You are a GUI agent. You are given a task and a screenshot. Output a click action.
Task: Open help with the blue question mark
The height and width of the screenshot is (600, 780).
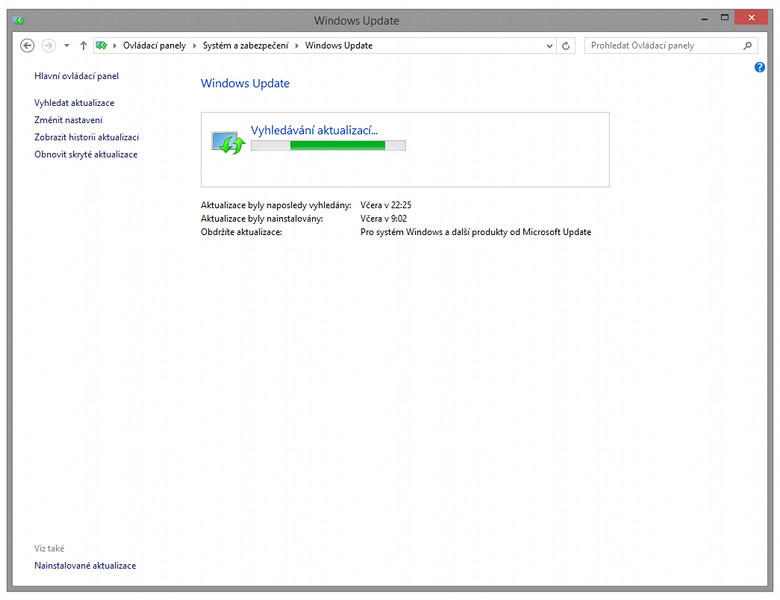coord(760,67)
